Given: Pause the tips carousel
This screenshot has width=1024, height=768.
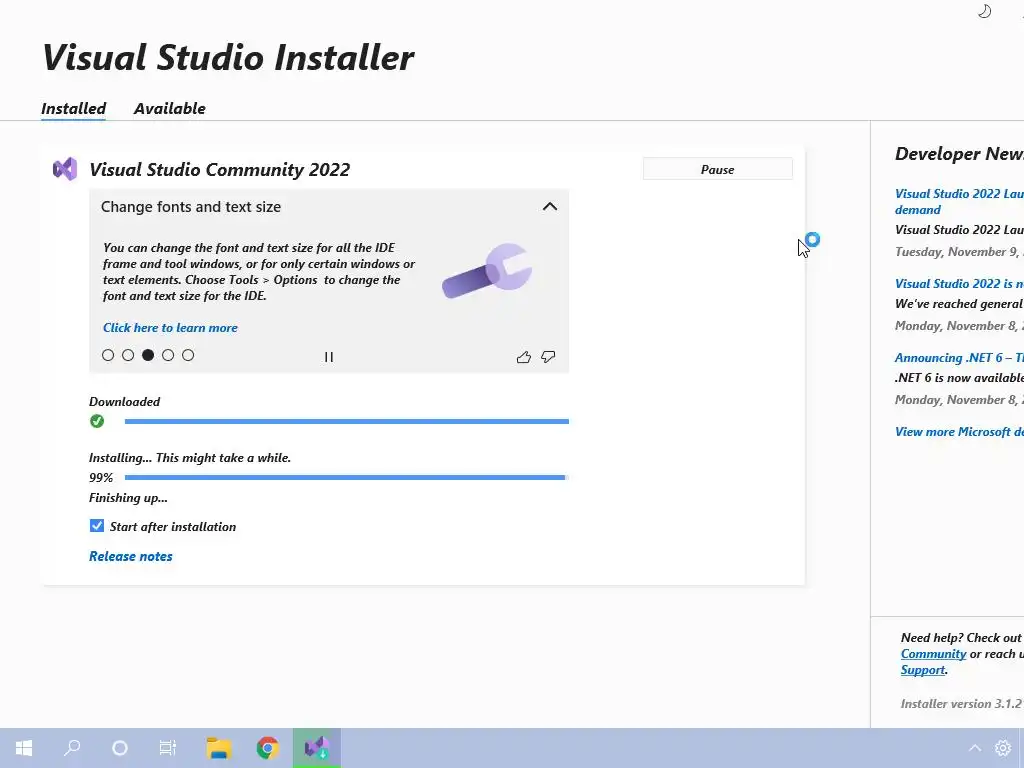Looking at the screenshot, I should (328, 357).
